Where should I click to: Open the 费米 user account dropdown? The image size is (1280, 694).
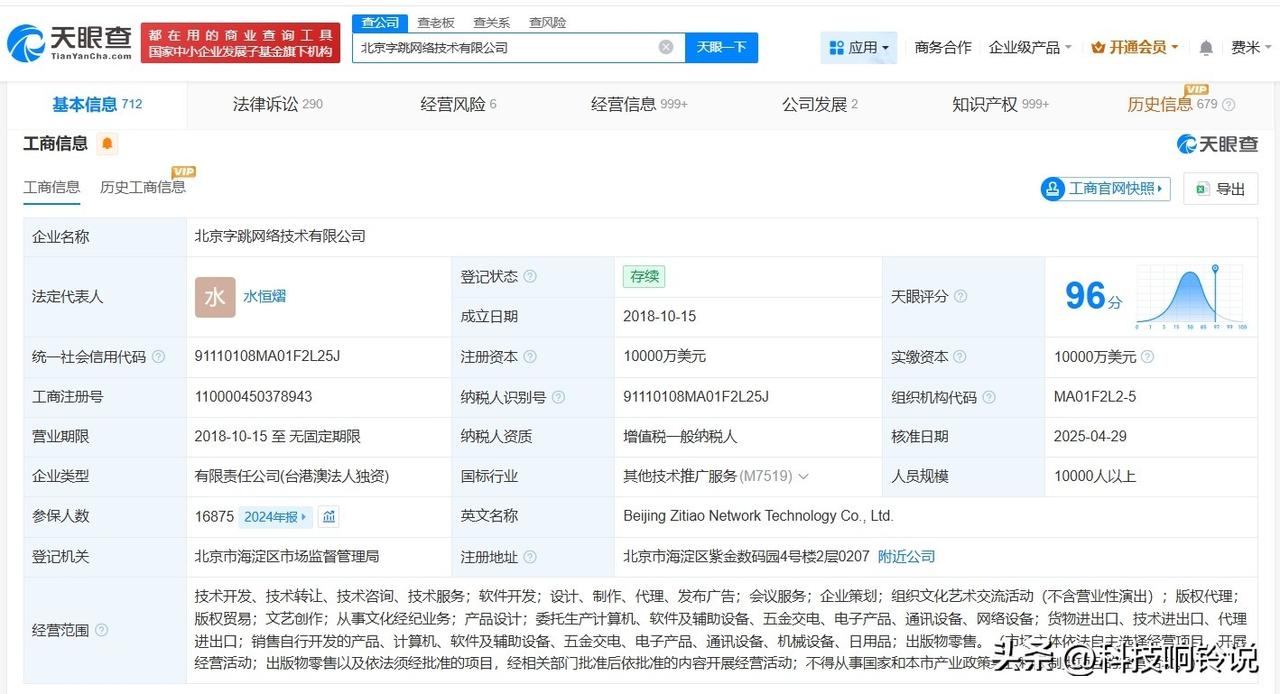pyautogui.click(x=1251, y=47)
